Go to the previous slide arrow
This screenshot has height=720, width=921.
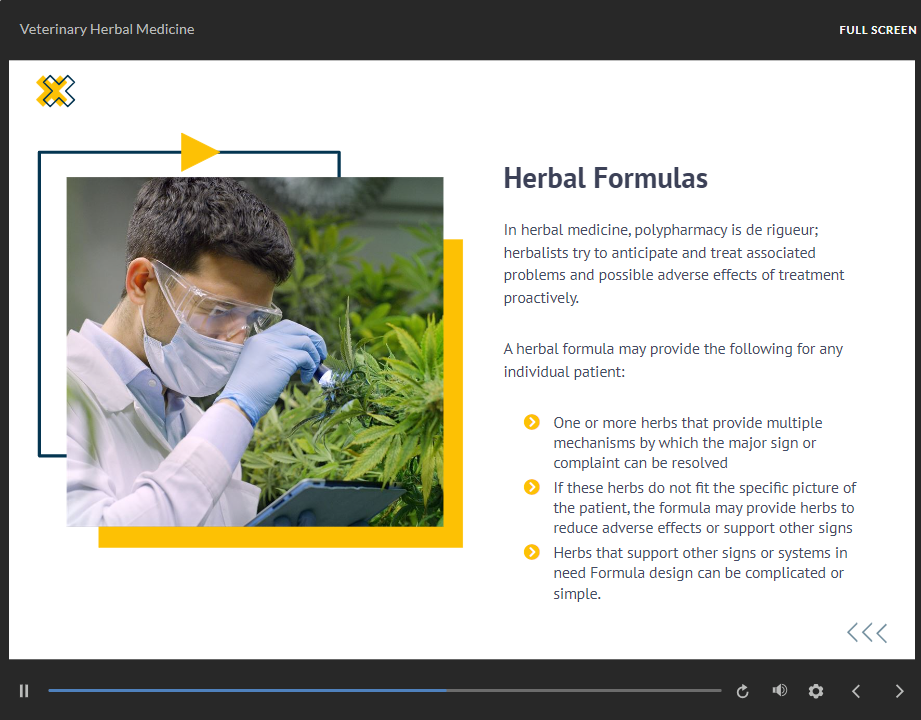(856, 691)
